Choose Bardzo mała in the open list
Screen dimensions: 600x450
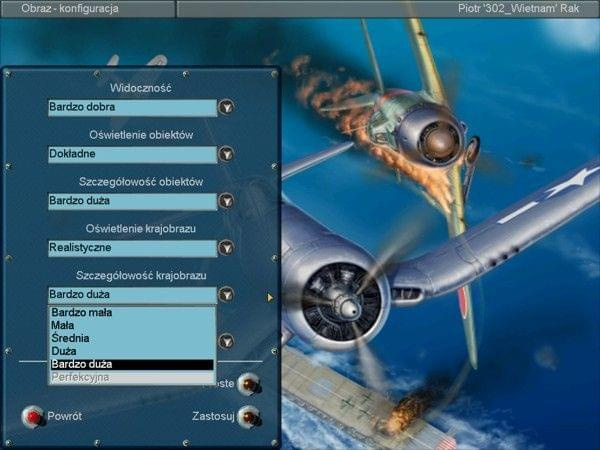pos(132,313)
